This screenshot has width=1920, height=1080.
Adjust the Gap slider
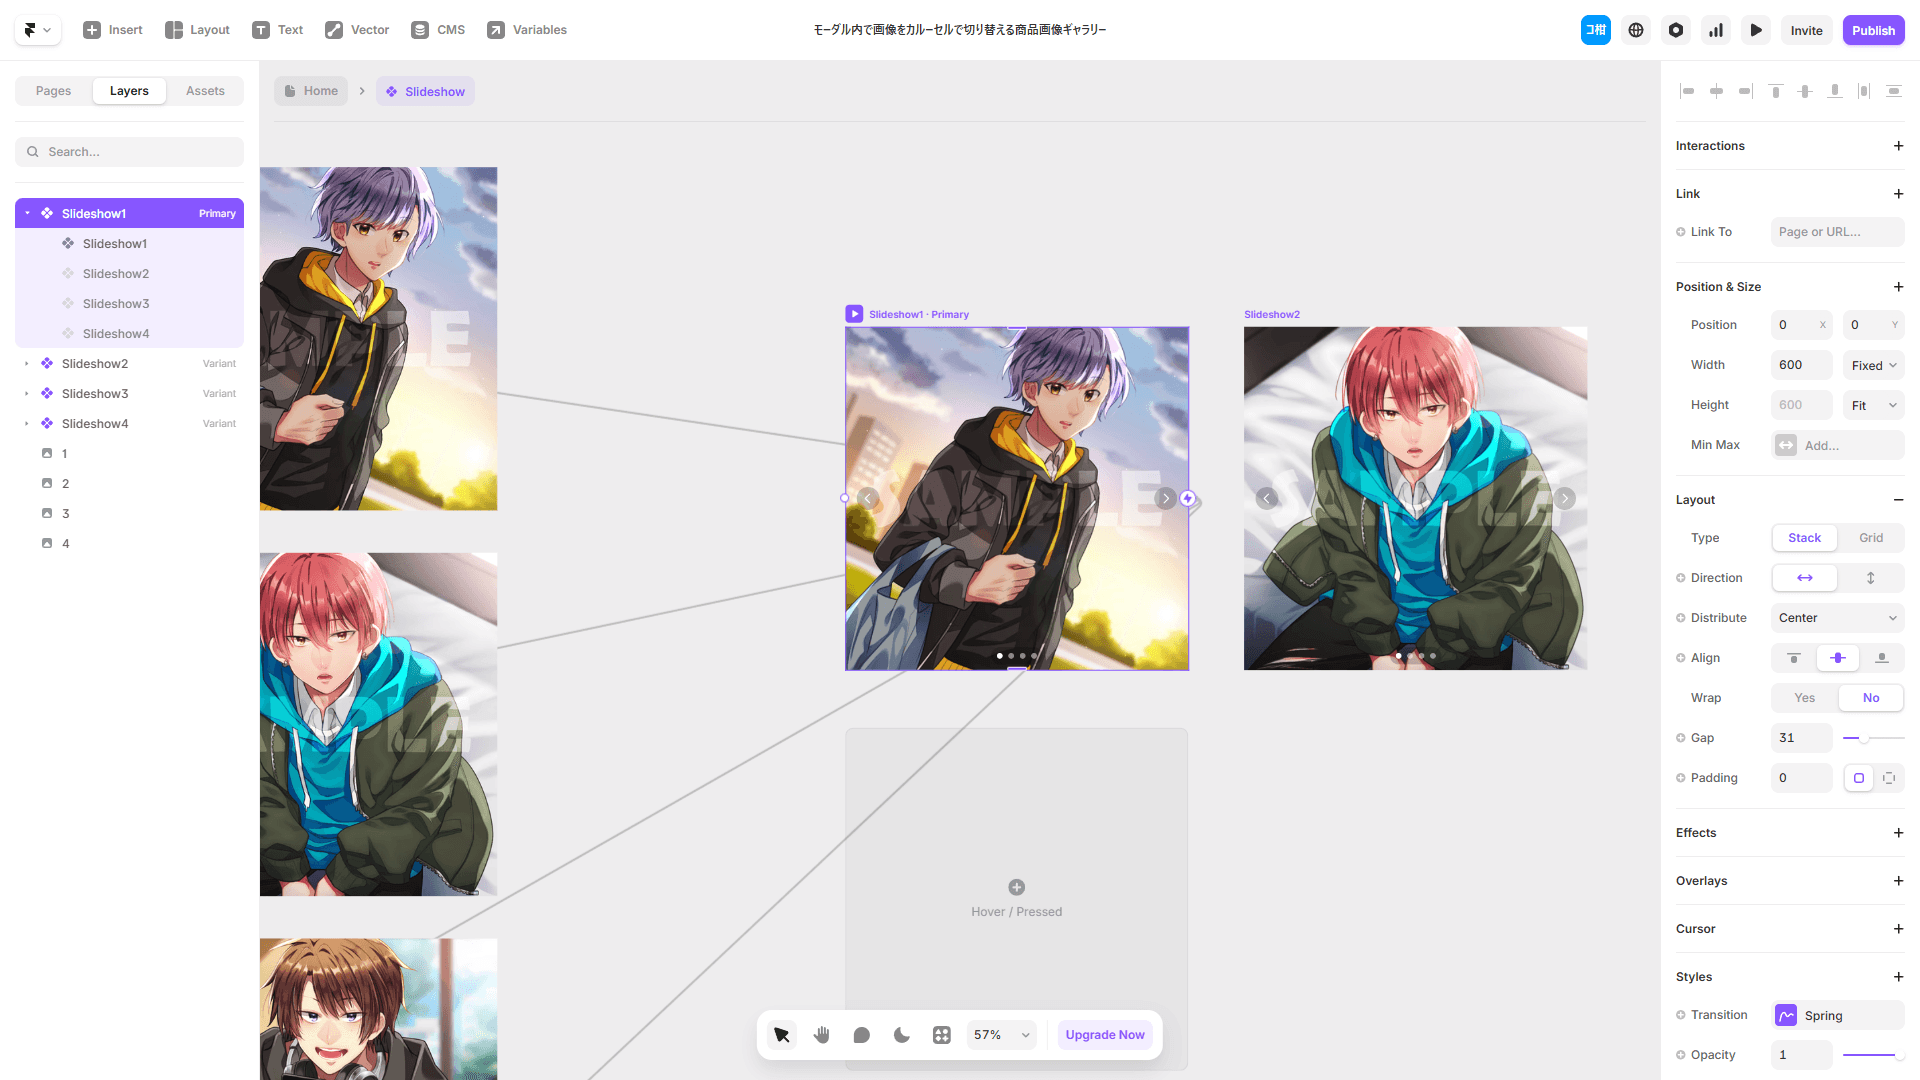coord(1864,738)
